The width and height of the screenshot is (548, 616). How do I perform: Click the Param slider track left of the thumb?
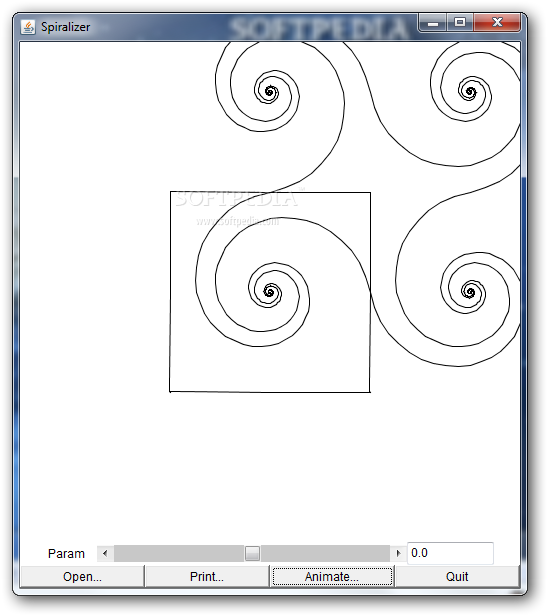tap(179, 553)
